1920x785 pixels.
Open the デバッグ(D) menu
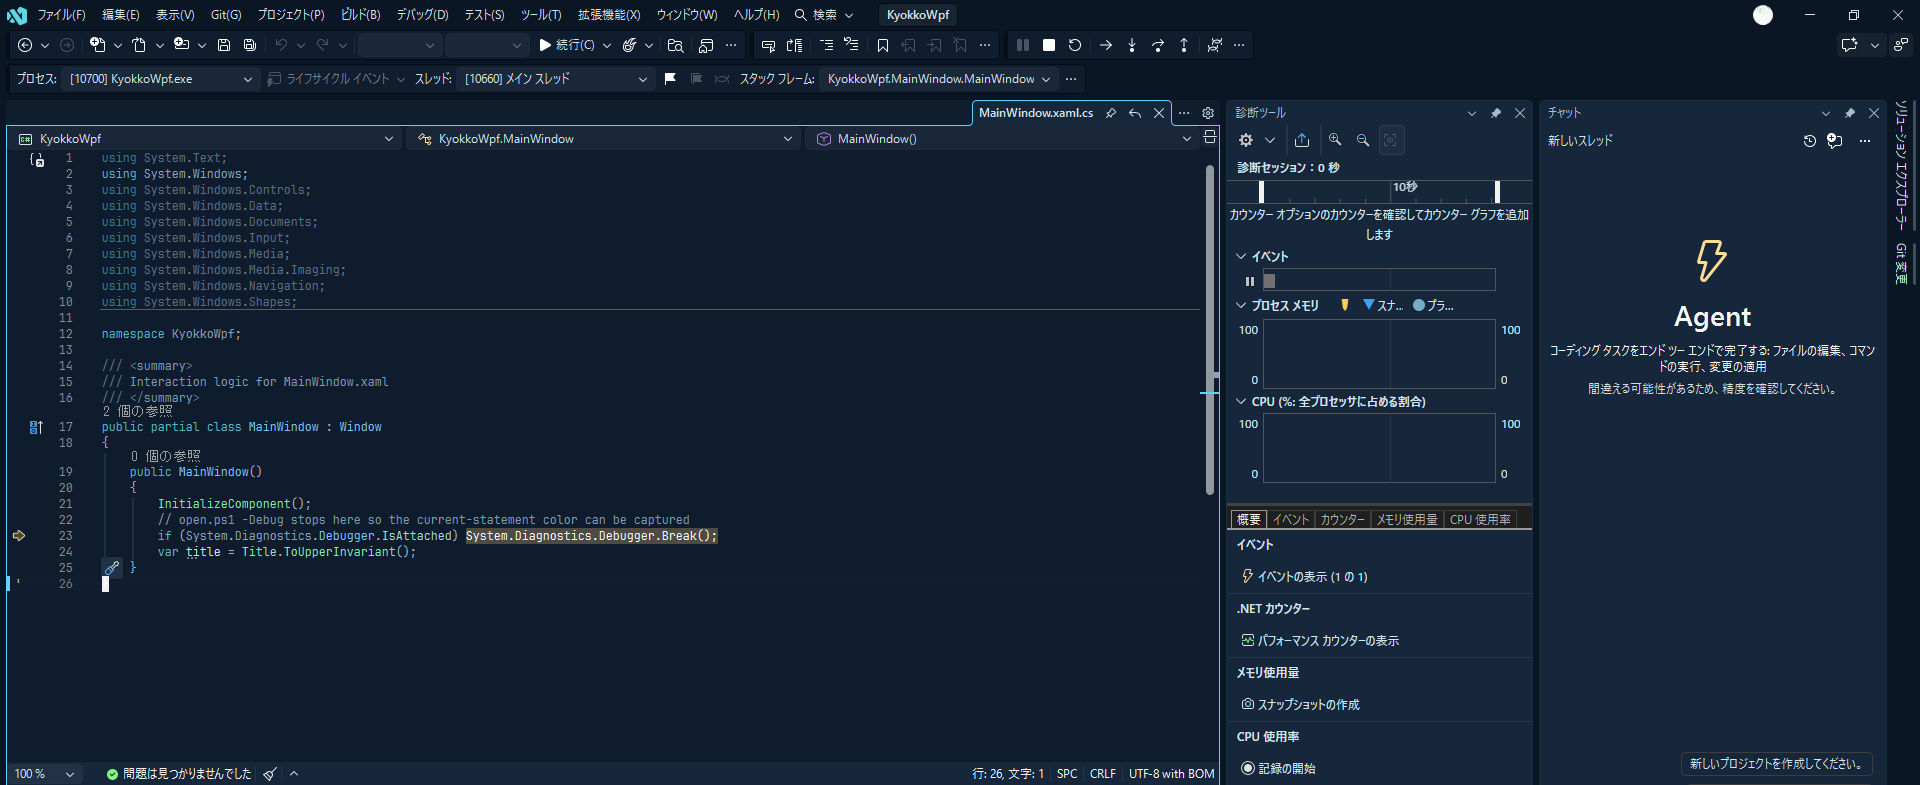tap(422, 15)
